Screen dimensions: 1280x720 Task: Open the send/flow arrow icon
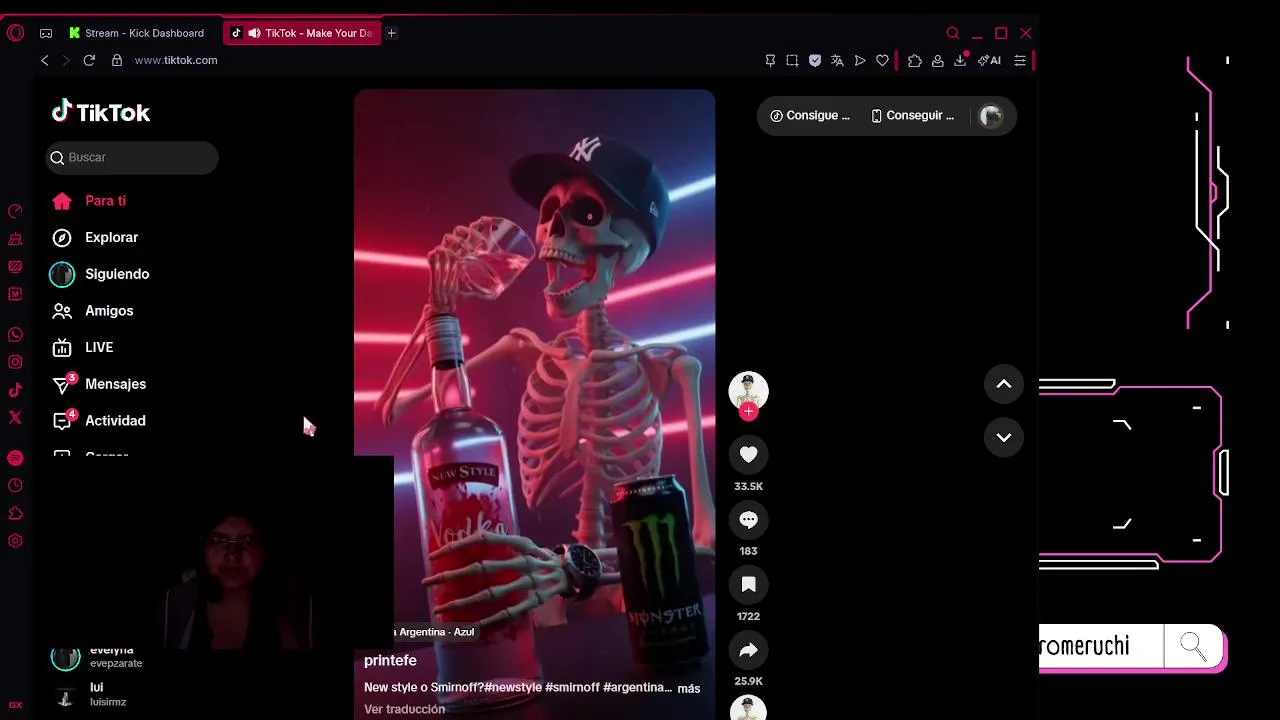pyautogui.click(x=860, y=60)
